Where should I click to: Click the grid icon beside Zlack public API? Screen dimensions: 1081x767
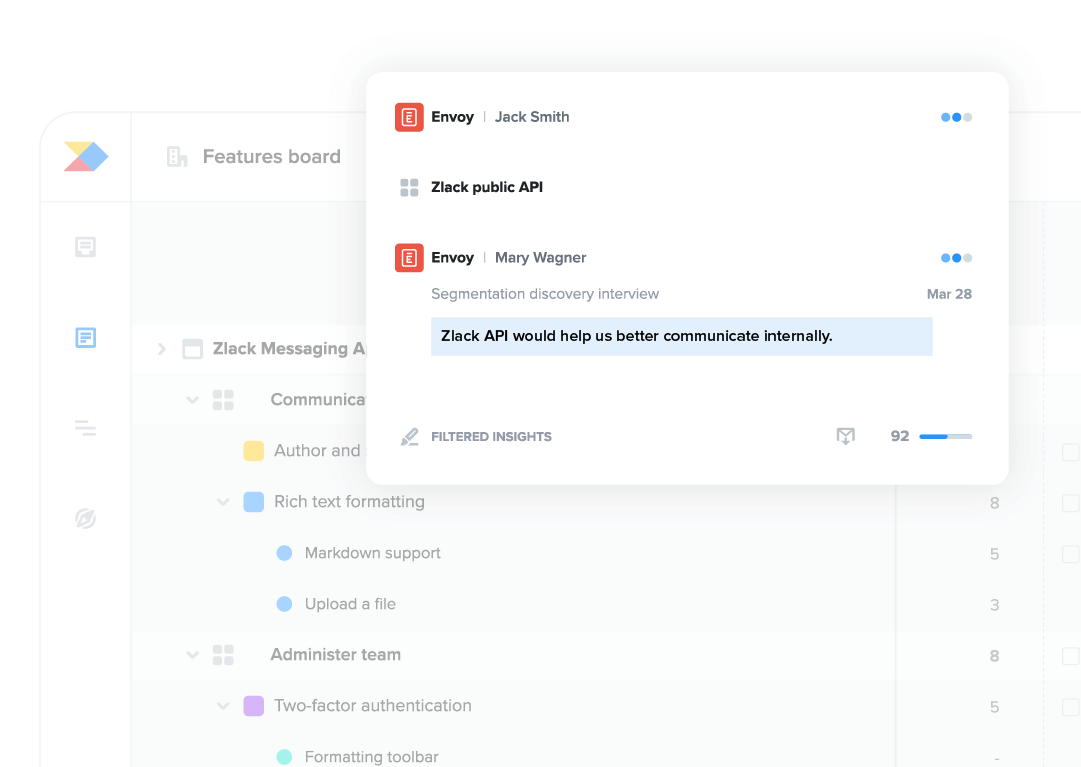tap(409, 187)
